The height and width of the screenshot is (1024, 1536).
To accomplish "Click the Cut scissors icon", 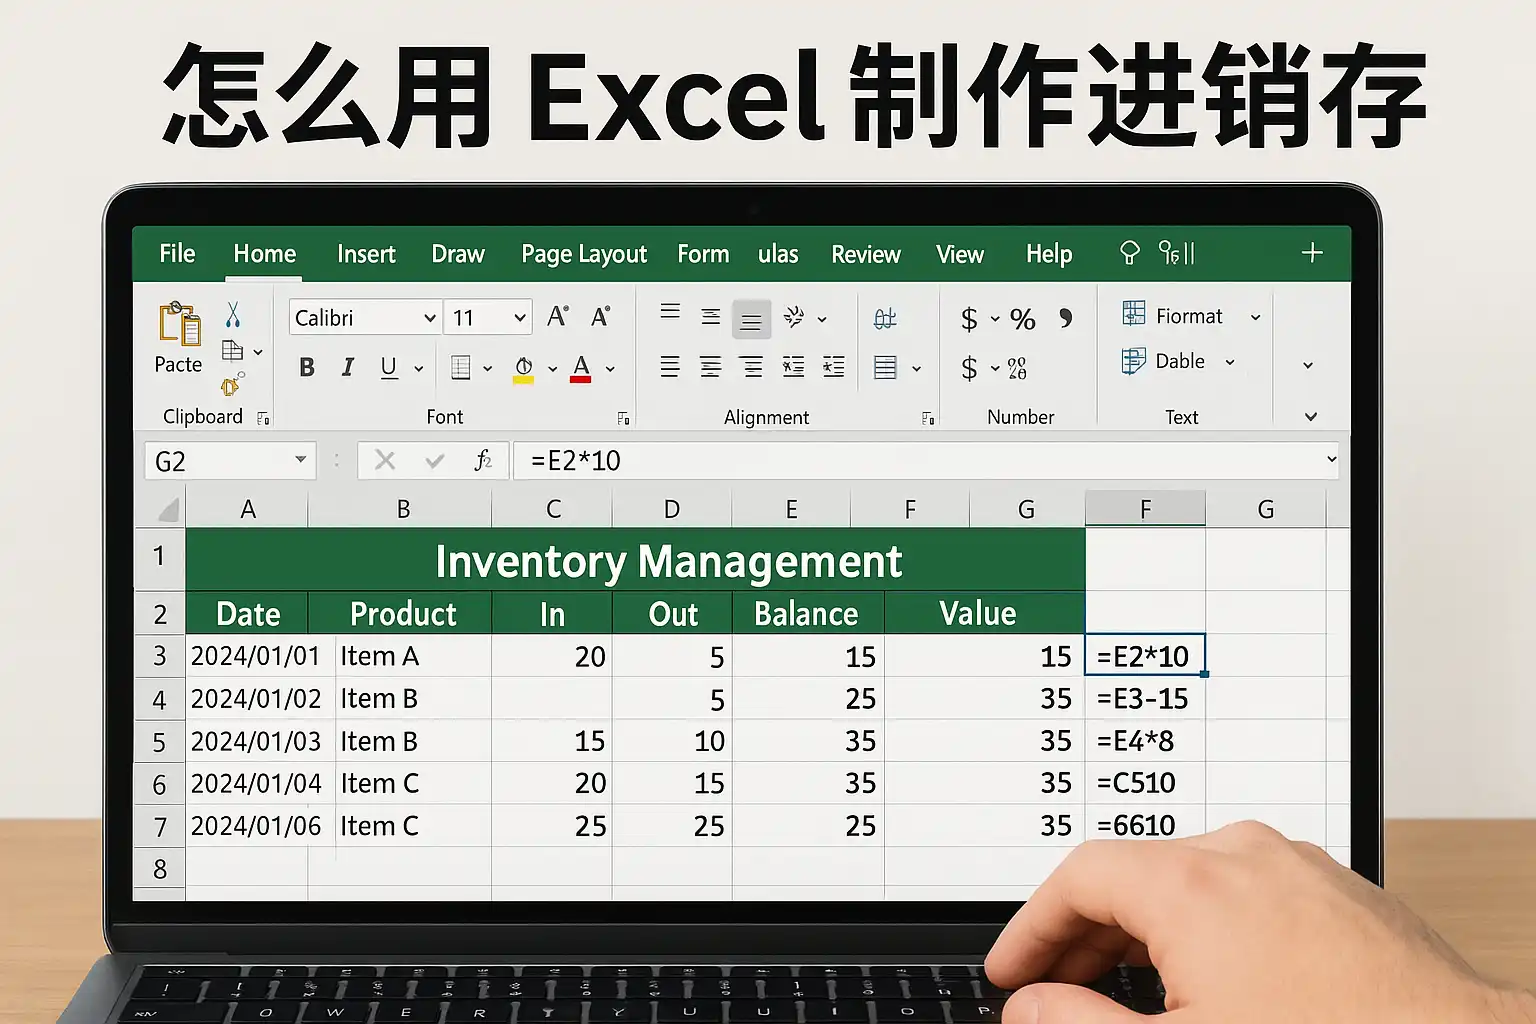I will [233, 315].
